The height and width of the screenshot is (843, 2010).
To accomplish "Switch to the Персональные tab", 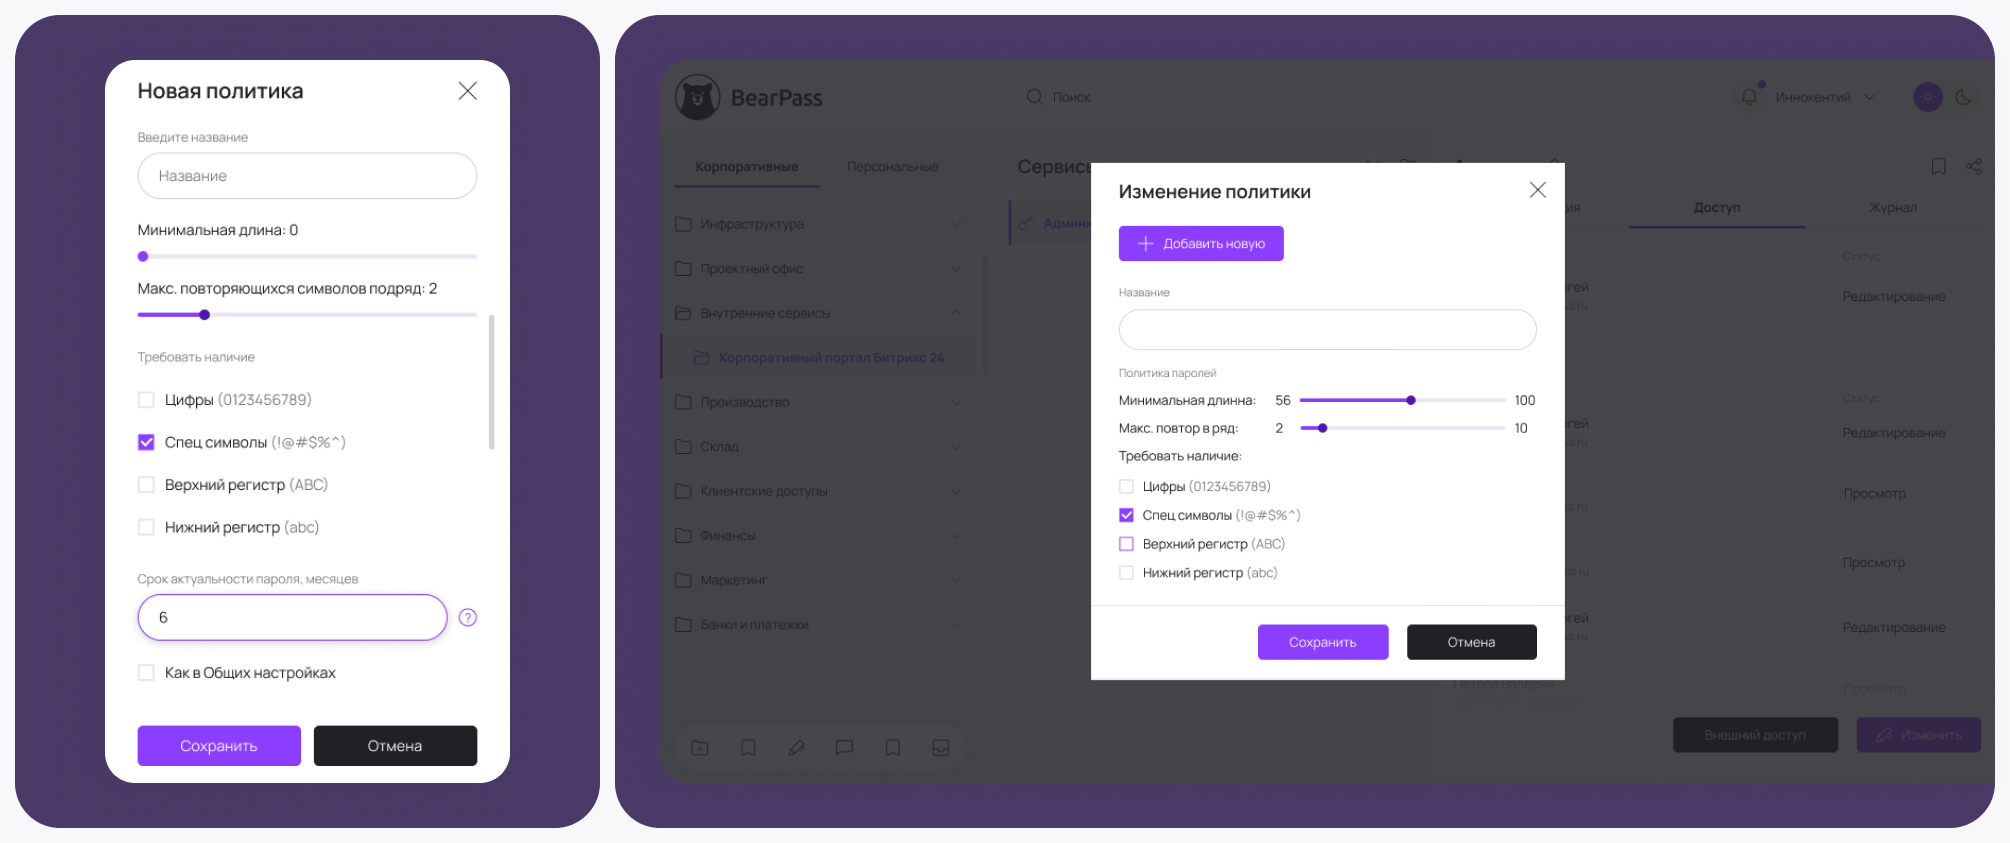I will 892,167.
